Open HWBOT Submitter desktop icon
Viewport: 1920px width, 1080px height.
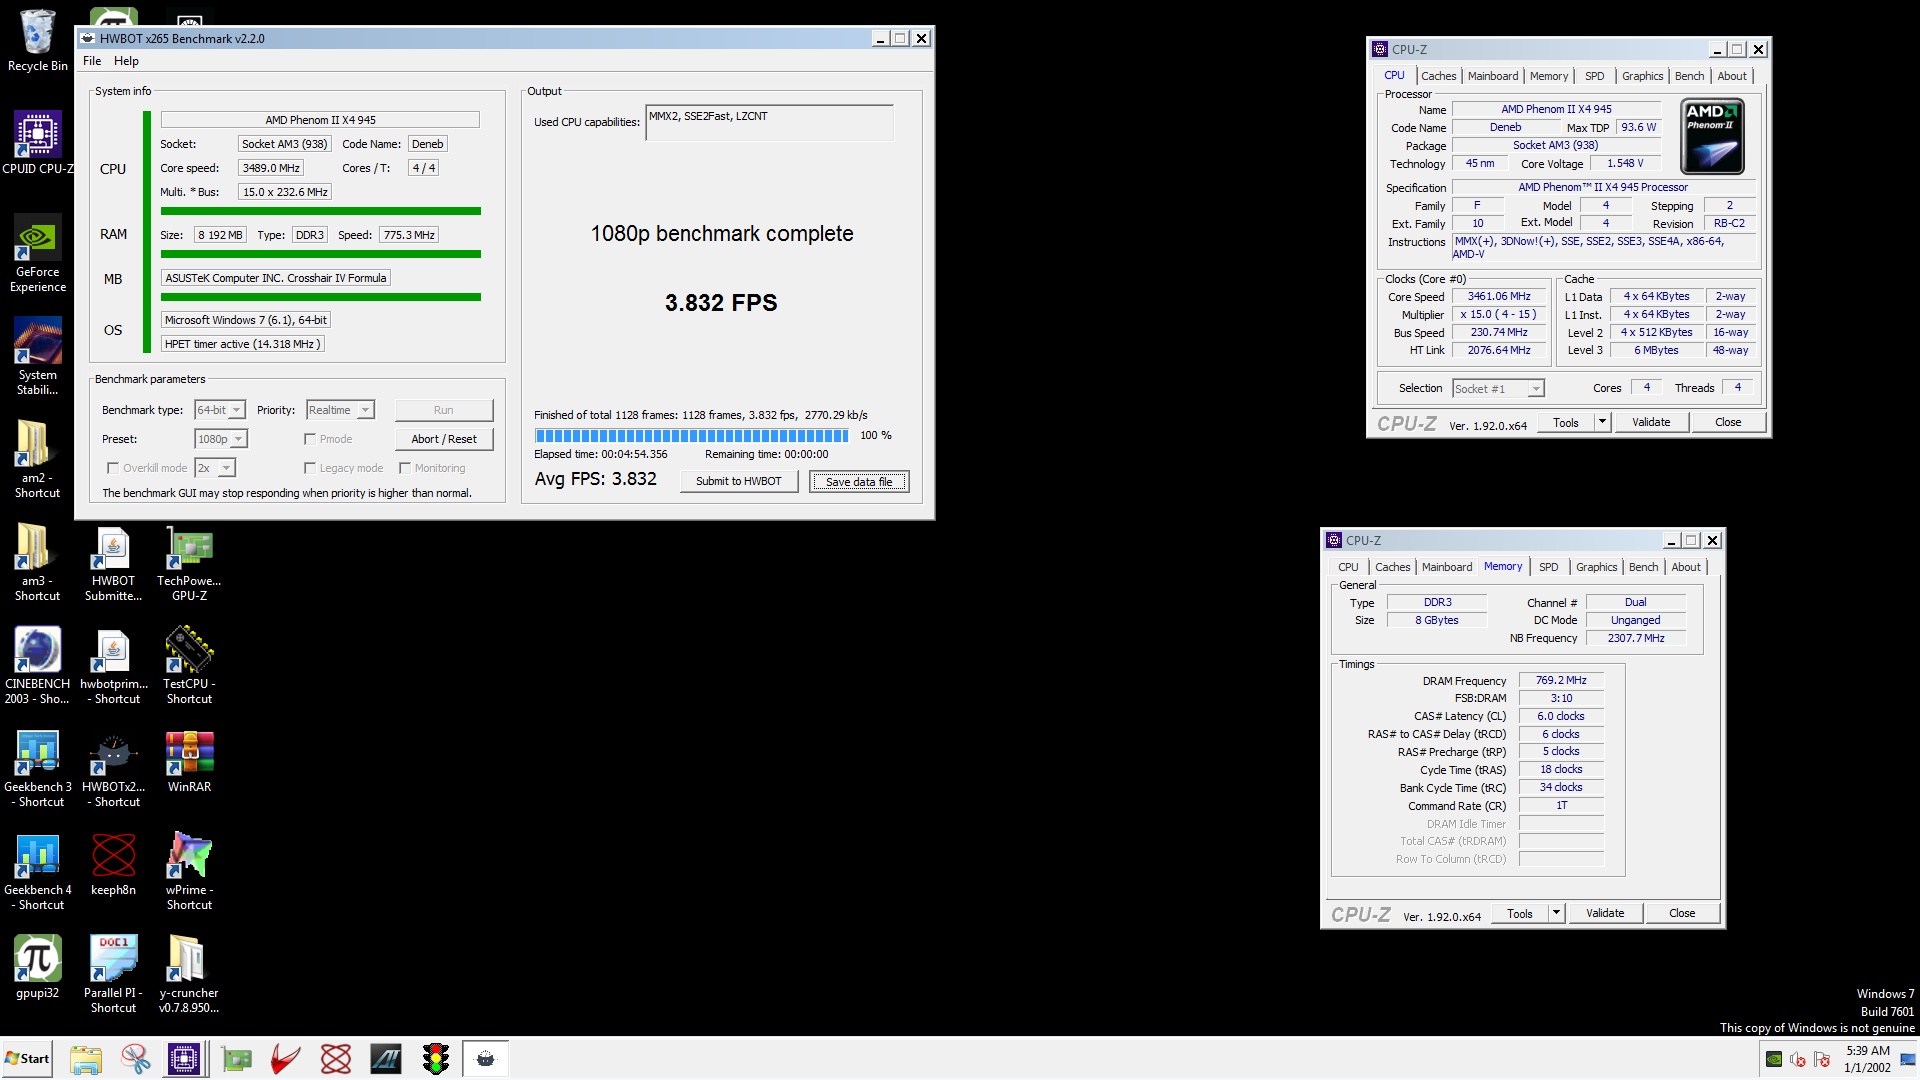point(113,562)
